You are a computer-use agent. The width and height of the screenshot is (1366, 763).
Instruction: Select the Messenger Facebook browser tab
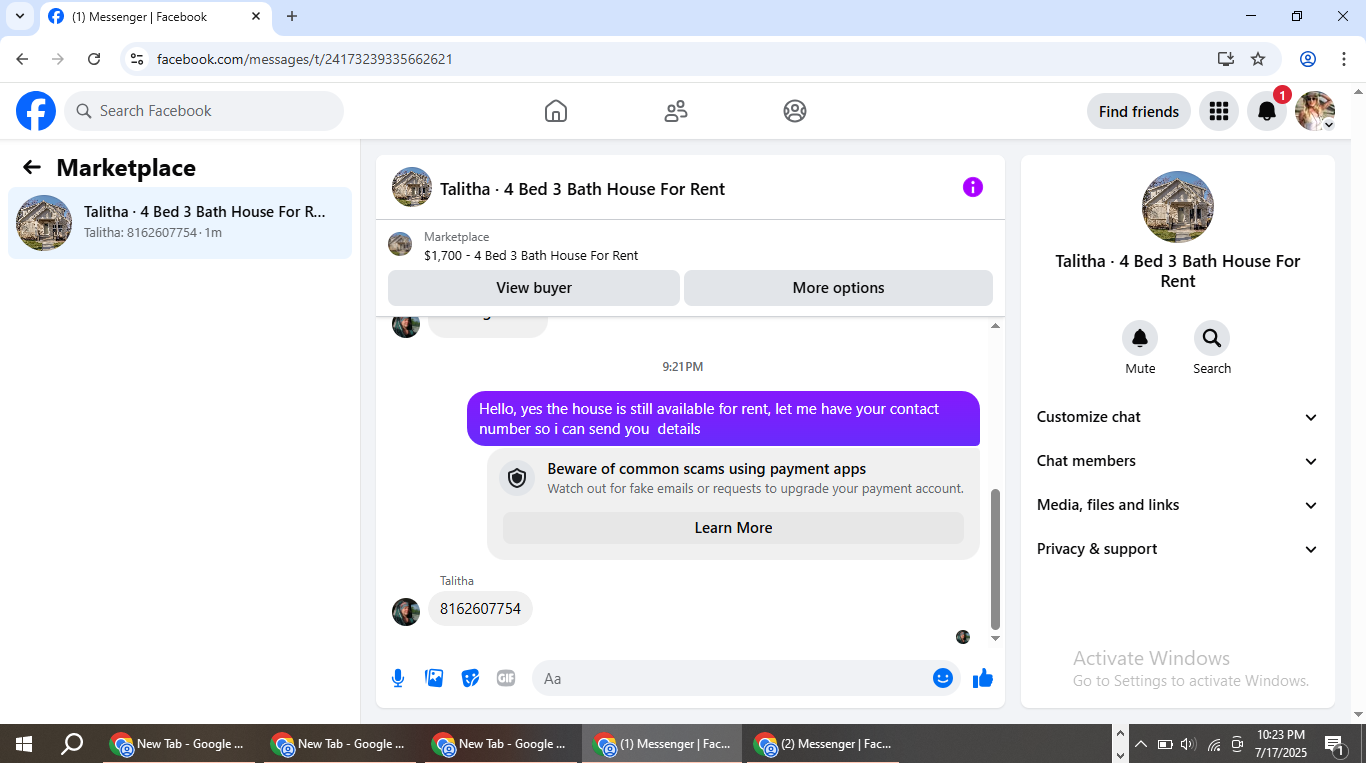tap(155, 17)
